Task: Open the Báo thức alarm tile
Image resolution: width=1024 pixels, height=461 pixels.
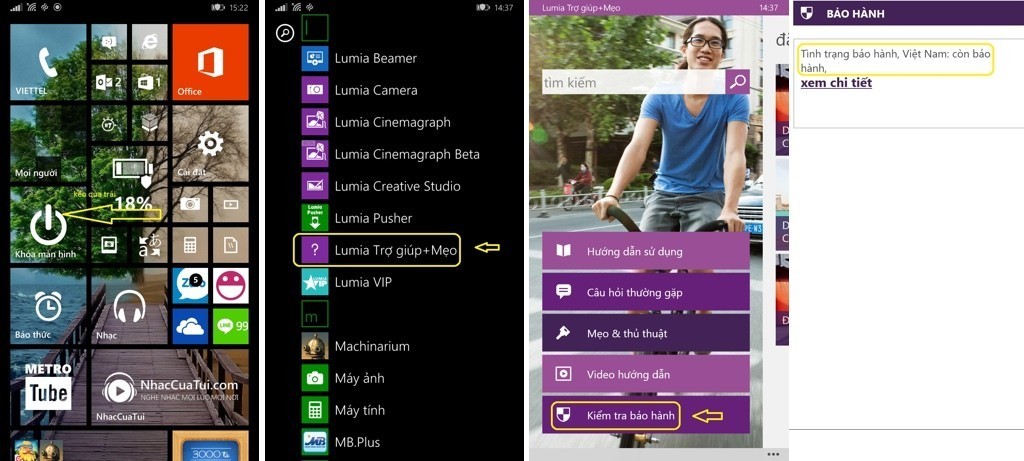Action: [x=48, y=306]
